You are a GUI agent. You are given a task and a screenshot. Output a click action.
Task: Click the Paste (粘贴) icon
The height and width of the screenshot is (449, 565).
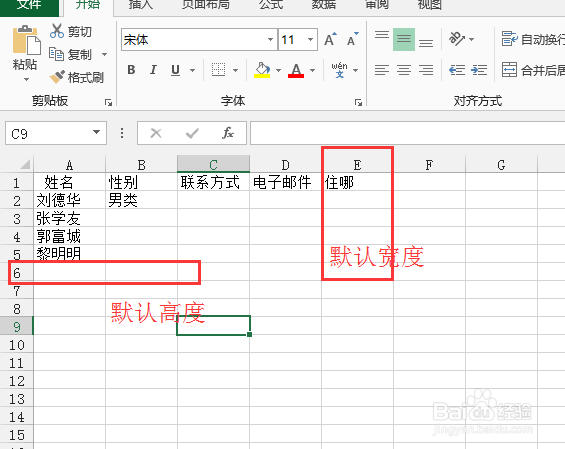click(26, 40)
